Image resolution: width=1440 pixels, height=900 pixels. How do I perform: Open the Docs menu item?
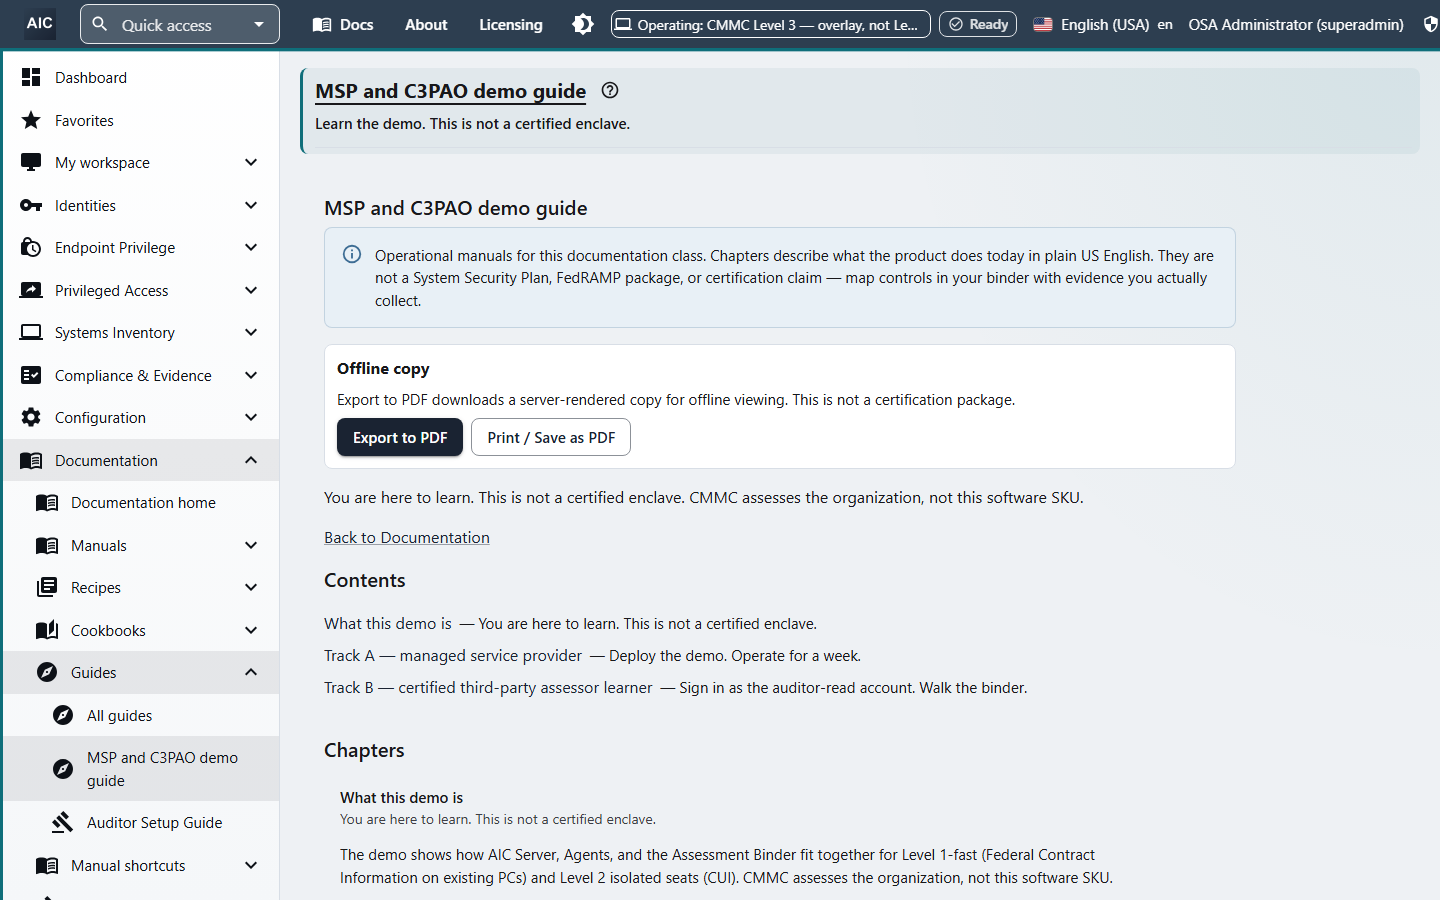coord(343,24)
